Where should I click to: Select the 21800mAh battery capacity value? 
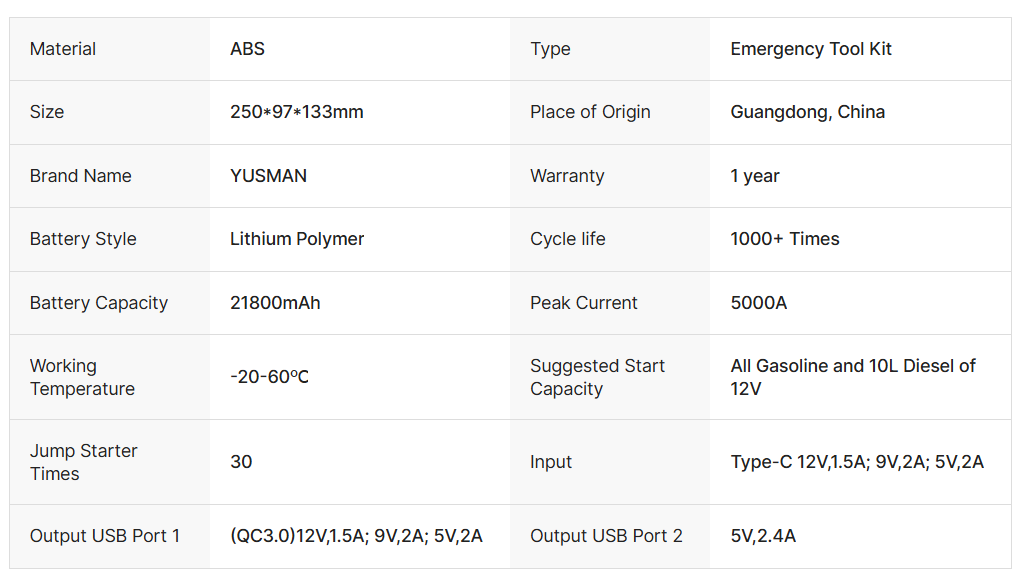click(x=275, y=303)
